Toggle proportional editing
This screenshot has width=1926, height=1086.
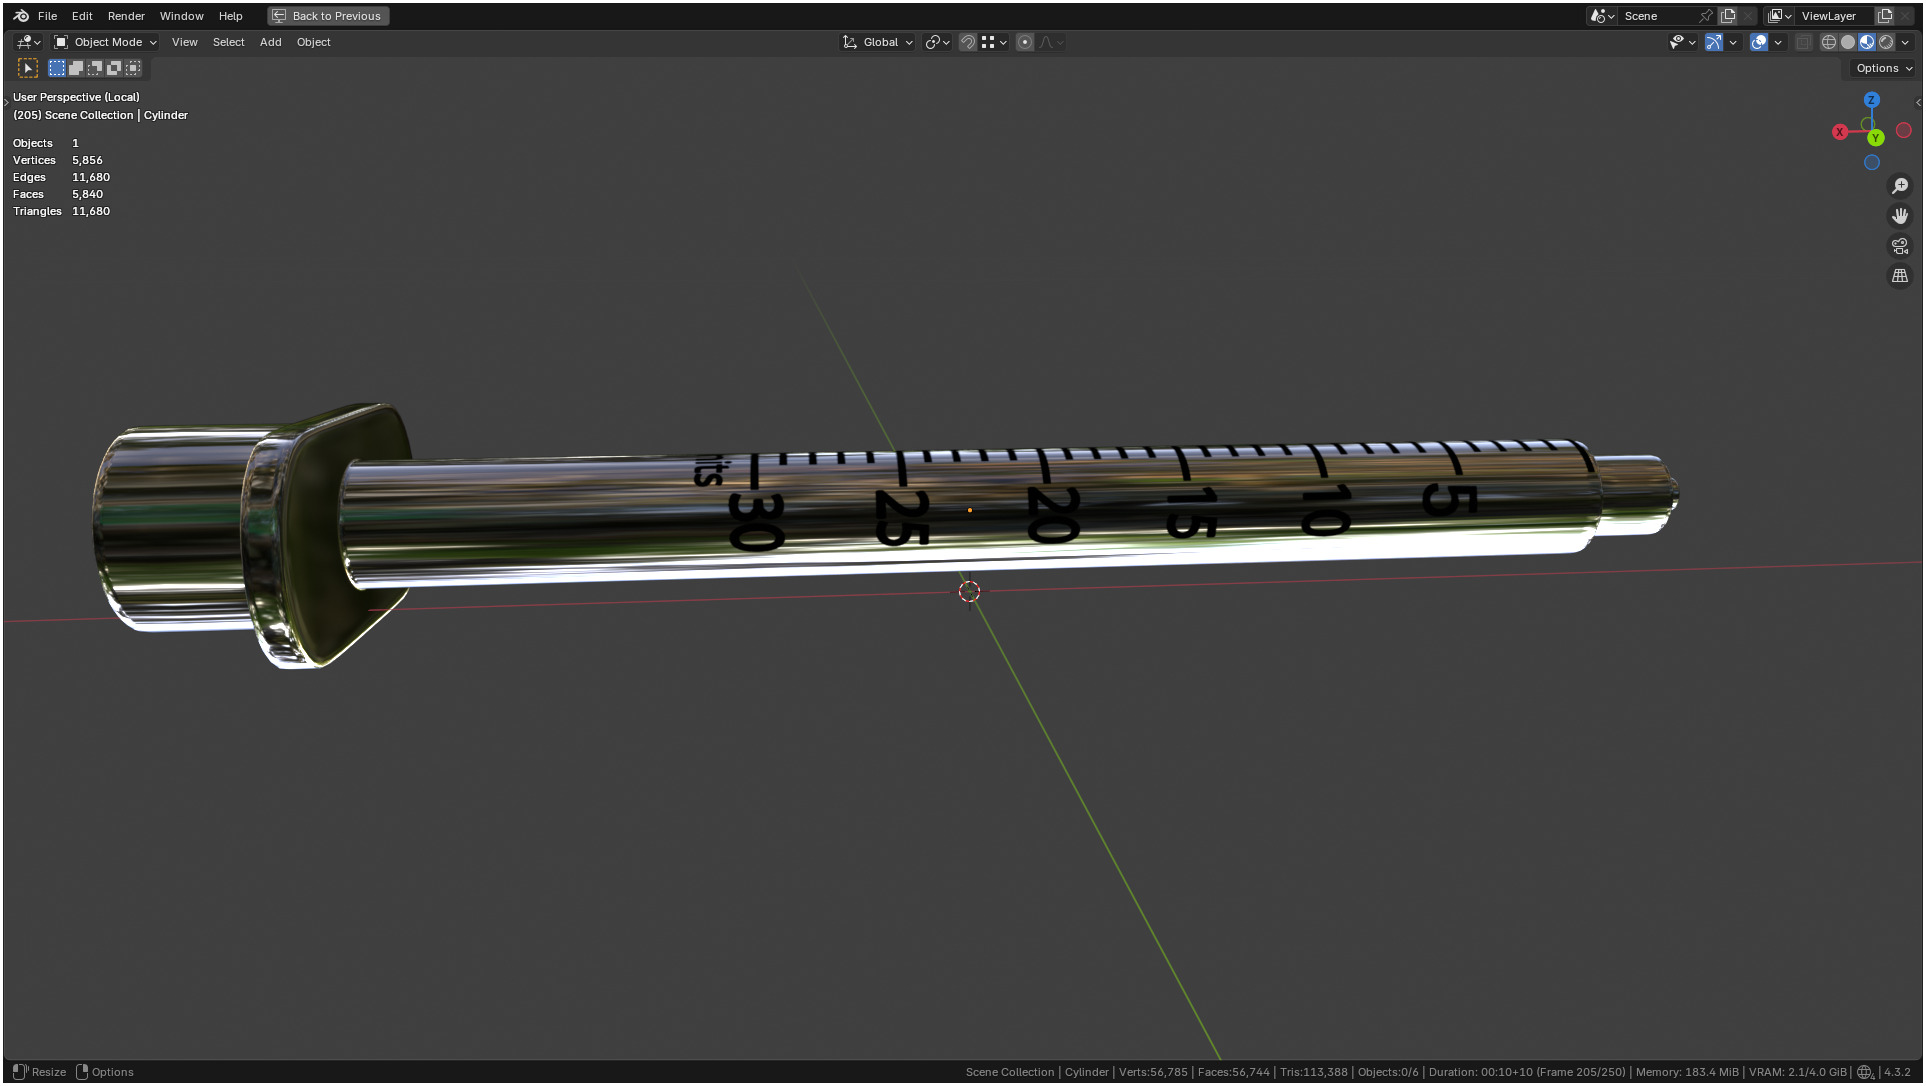click(x=1025, y=42)
